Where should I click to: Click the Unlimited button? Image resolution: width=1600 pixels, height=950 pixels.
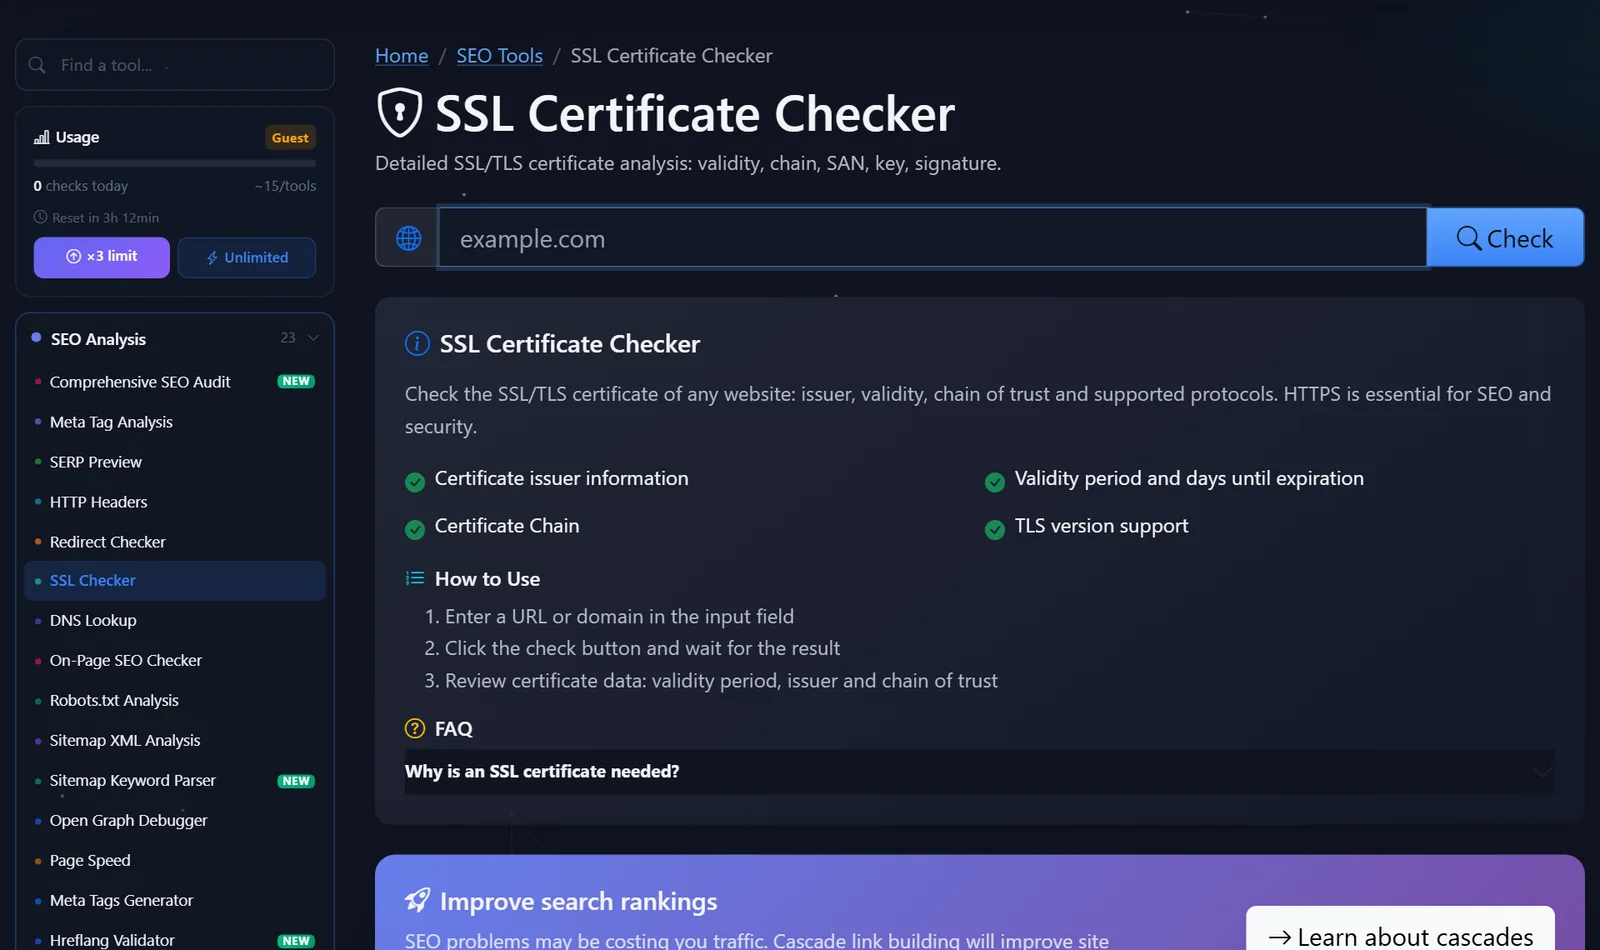pyautogui.click(x=247, y=257)
